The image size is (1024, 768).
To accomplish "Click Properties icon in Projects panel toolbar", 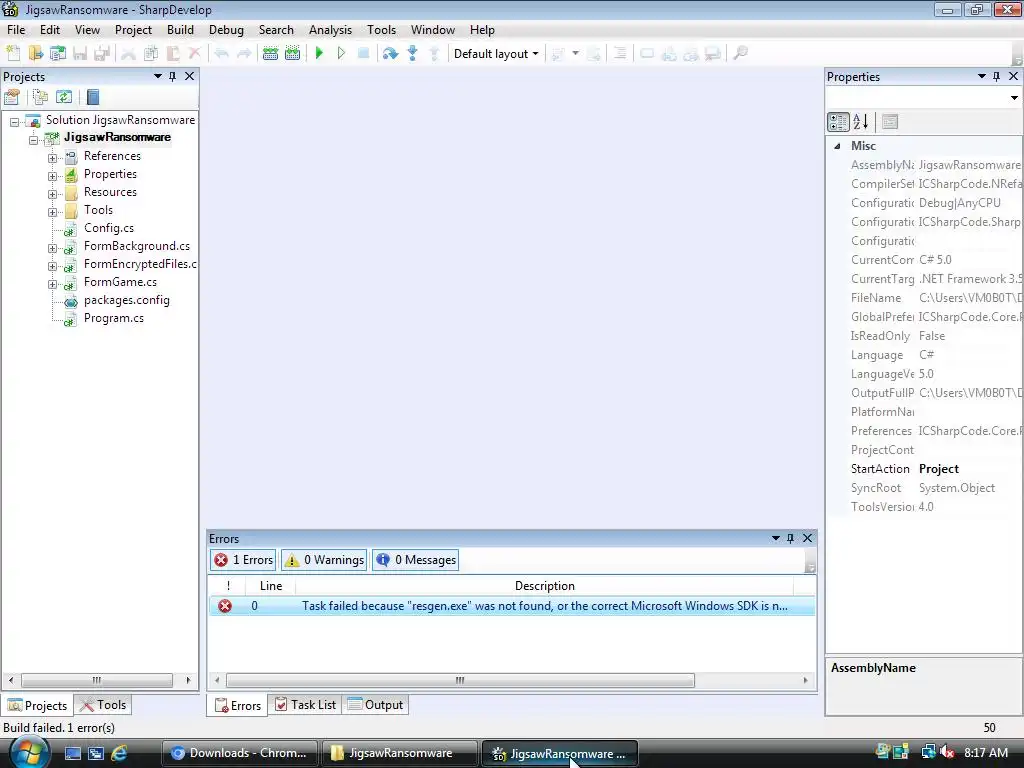I will (12, 97).
